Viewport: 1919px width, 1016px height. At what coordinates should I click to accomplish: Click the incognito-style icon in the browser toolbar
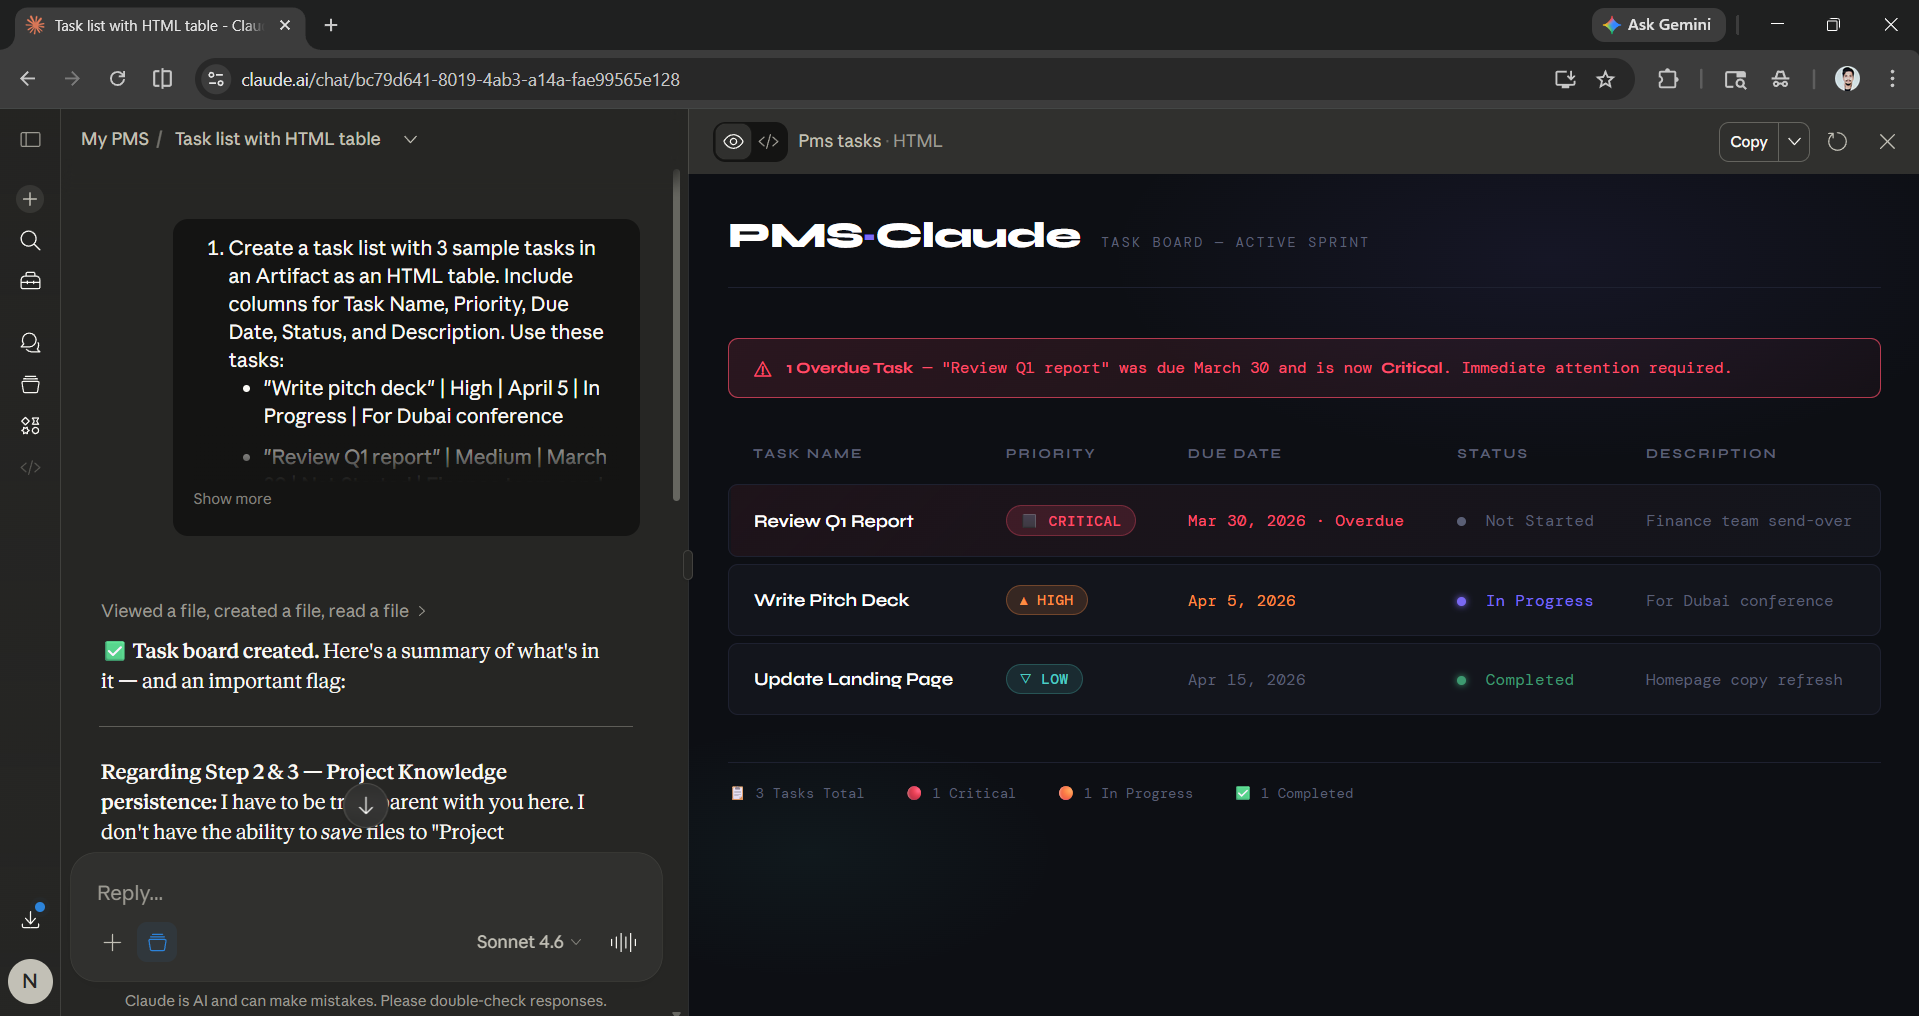1781,79
